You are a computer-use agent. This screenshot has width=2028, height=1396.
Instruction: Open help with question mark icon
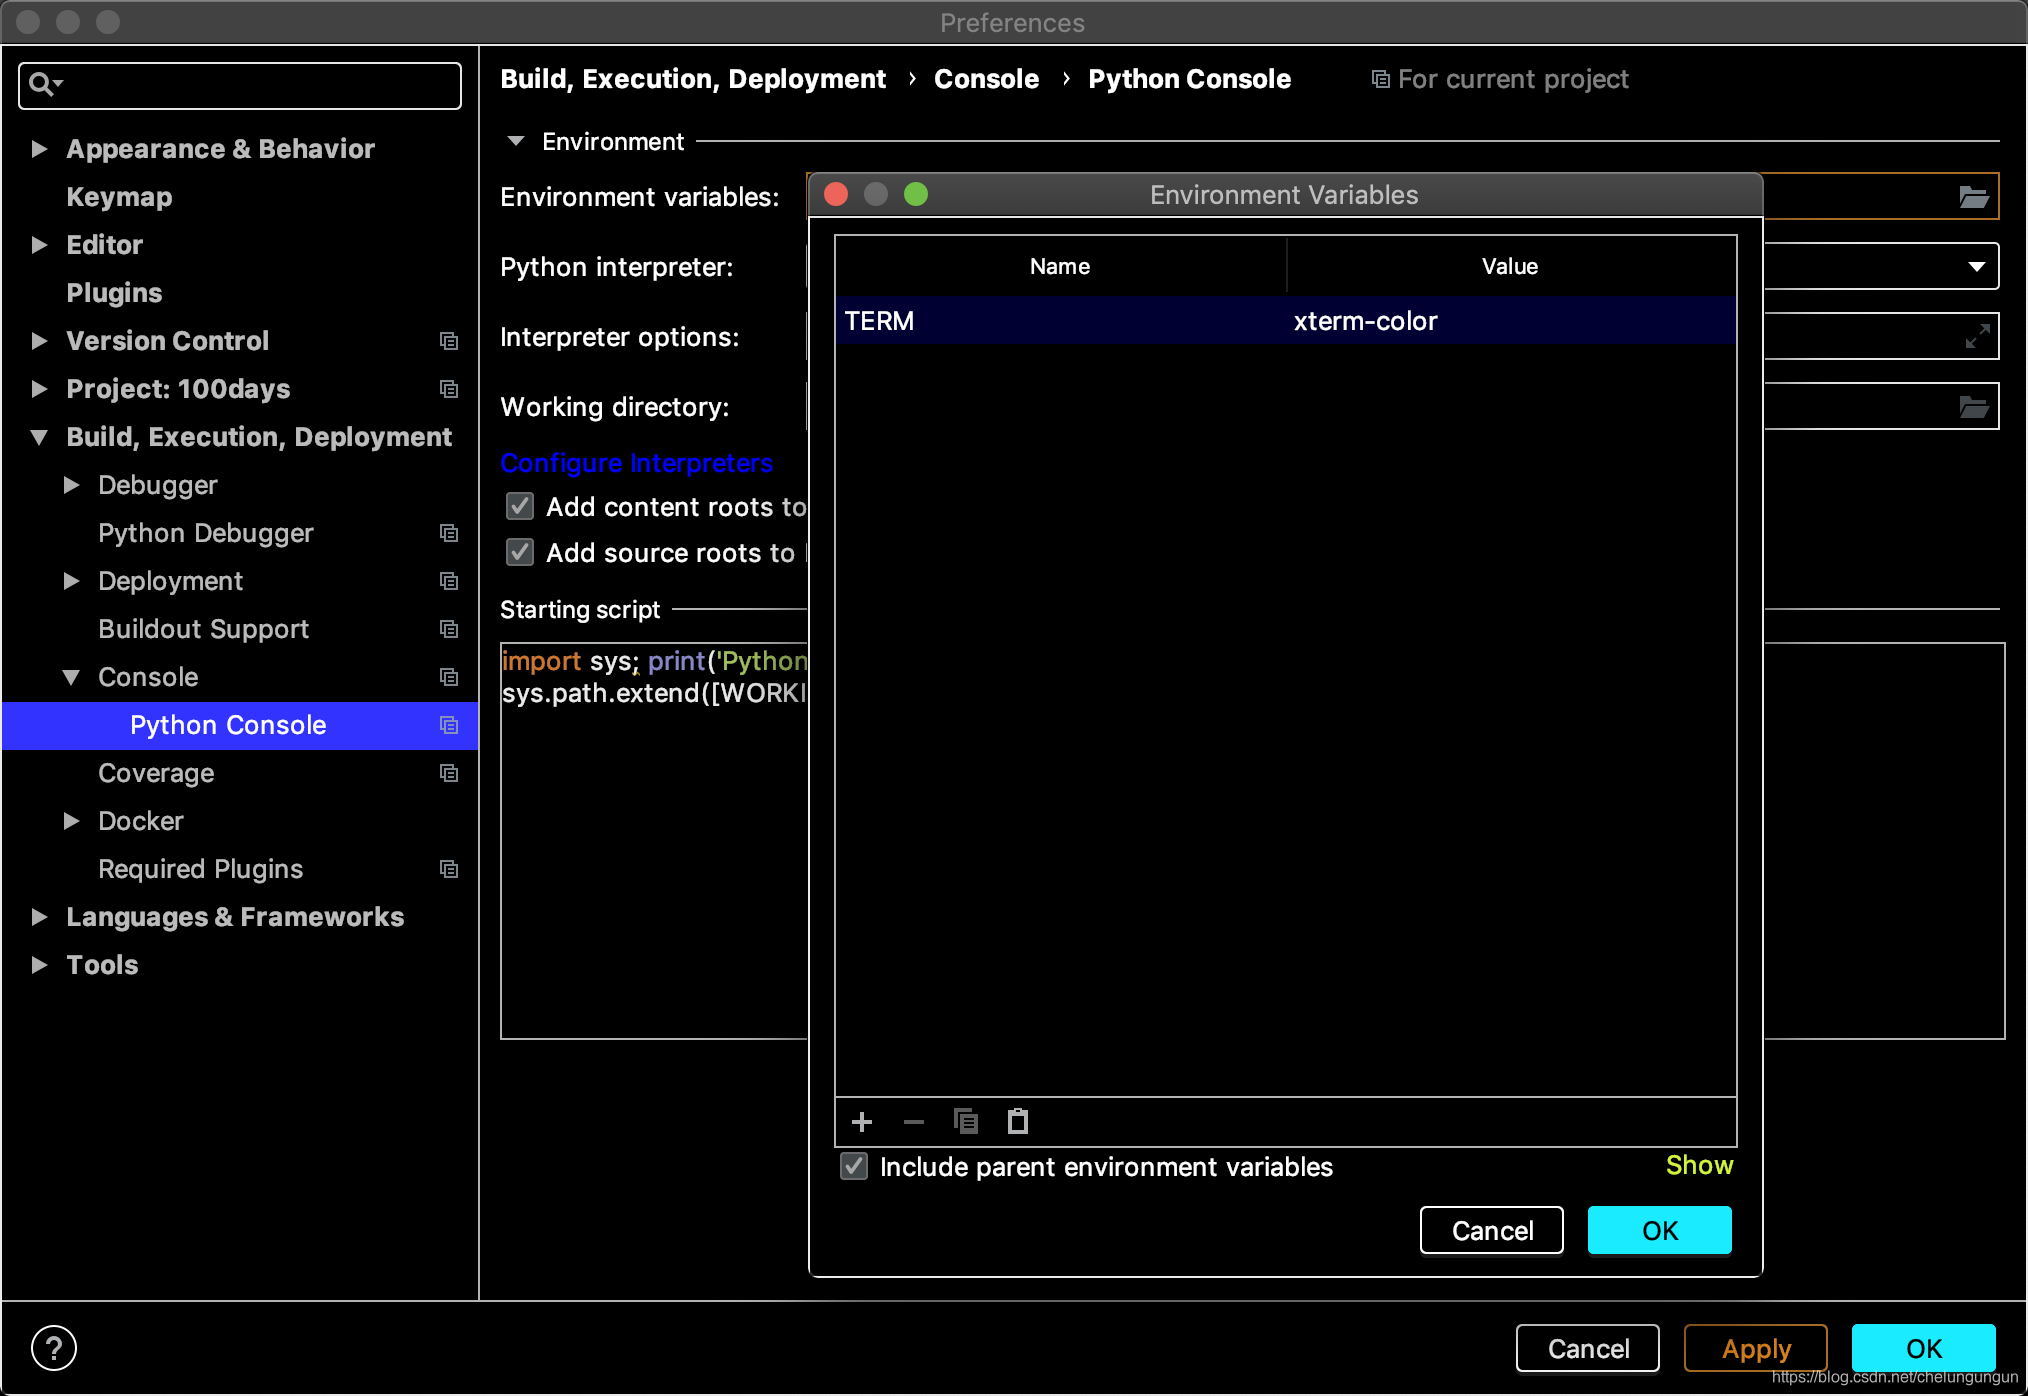[54, 1348]
